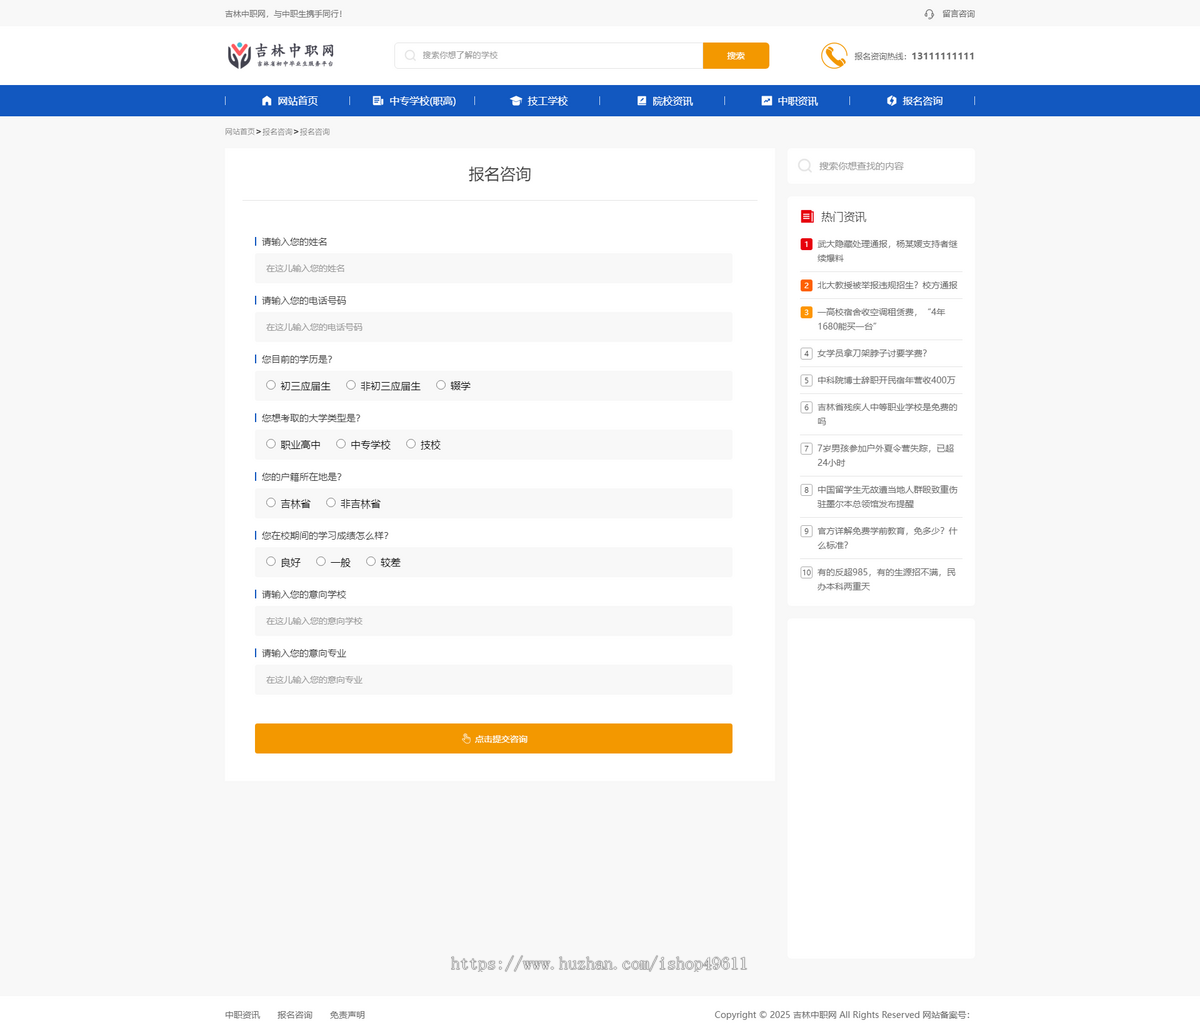Open the 免责声明 footer link
The image size is (1200, 1033).
pyautogui.click(x=346, y=1014)
